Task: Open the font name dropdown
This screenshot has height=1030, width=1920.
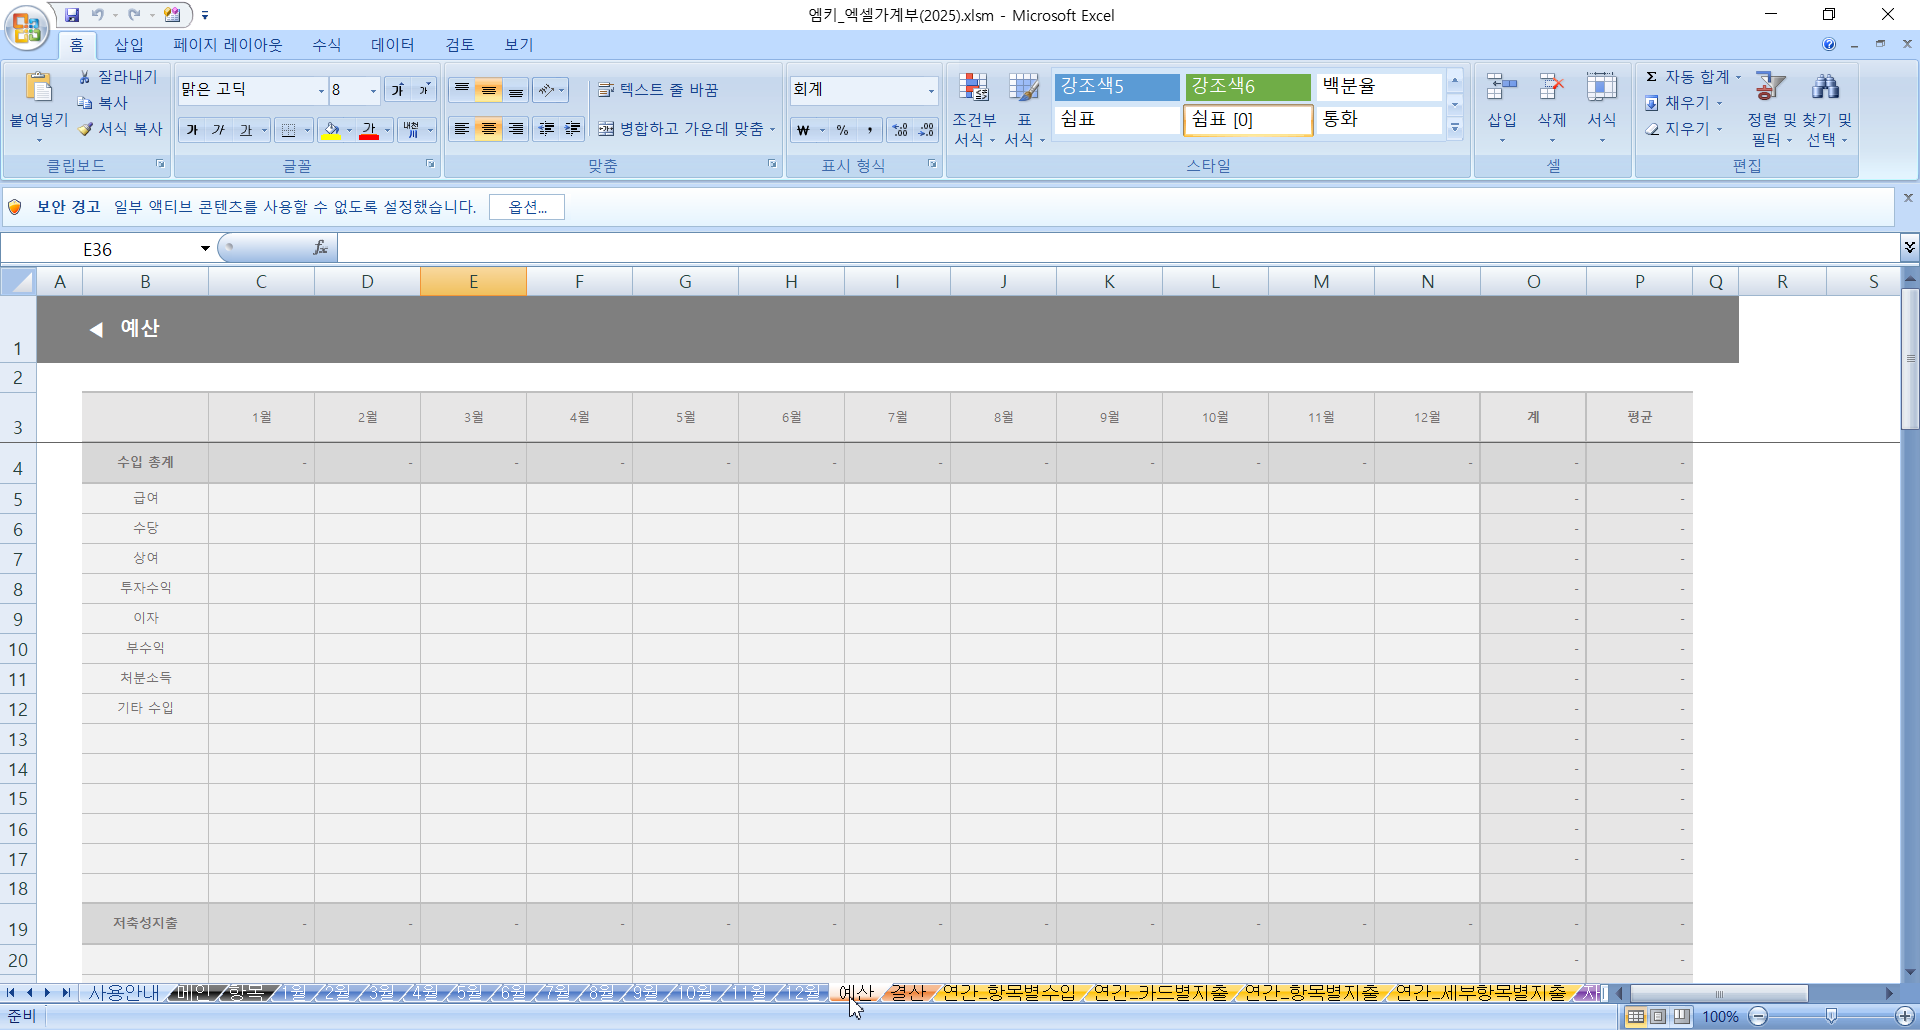Action: [x=321, y=90]
